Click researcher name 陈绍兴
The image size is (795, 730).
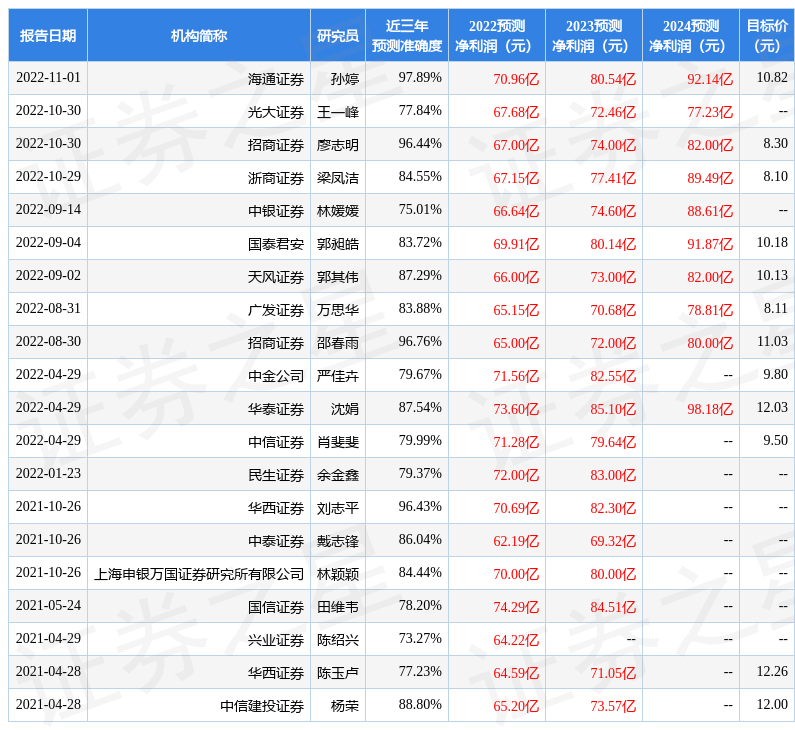(338, 640)
